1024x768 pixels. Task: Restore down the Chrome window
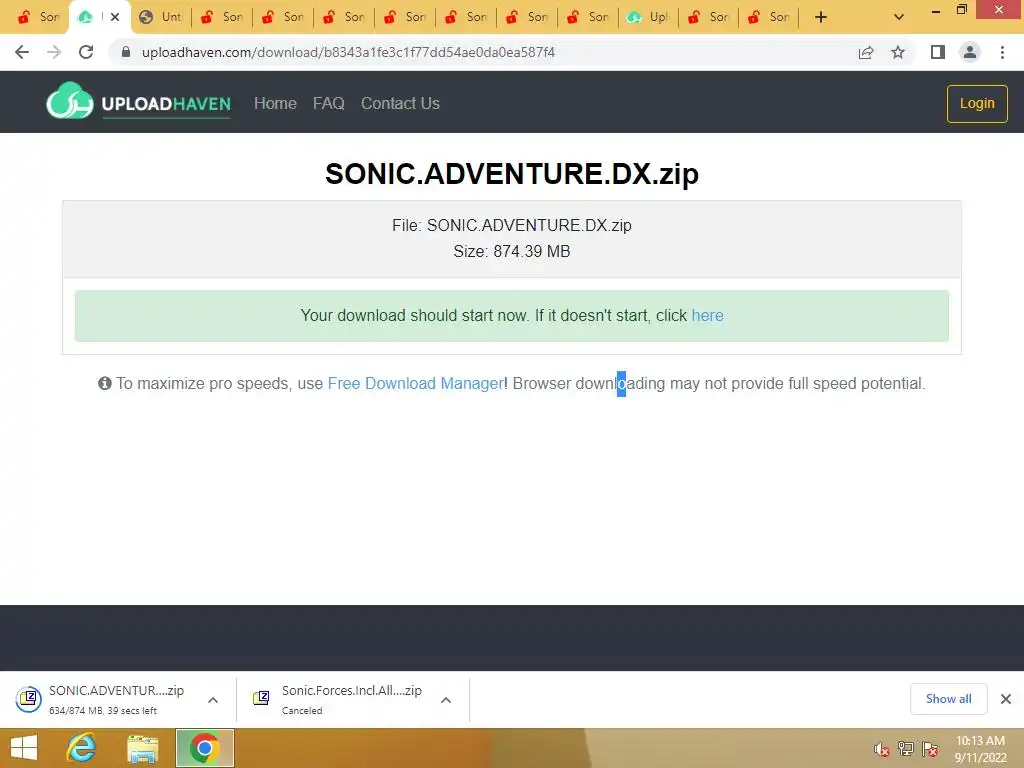click(961, 10)
